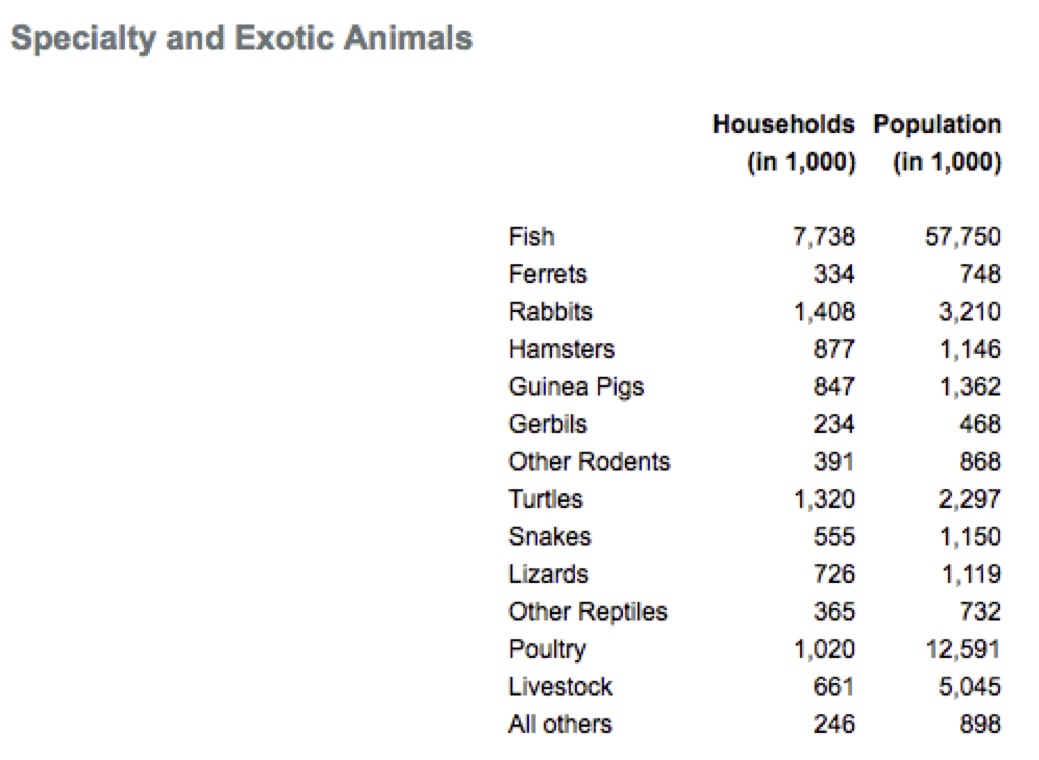
Task: Select the Livestock row label
Action: 559,687
